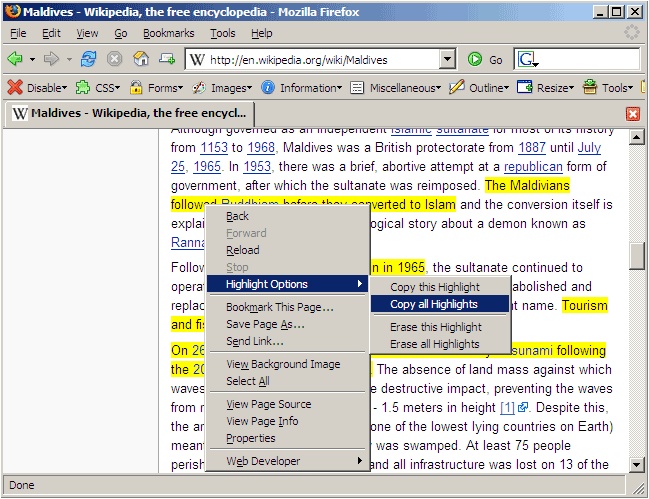Open the Bookmarks menu
Viewport: 649px width, 499px height.
pos(168,33)
